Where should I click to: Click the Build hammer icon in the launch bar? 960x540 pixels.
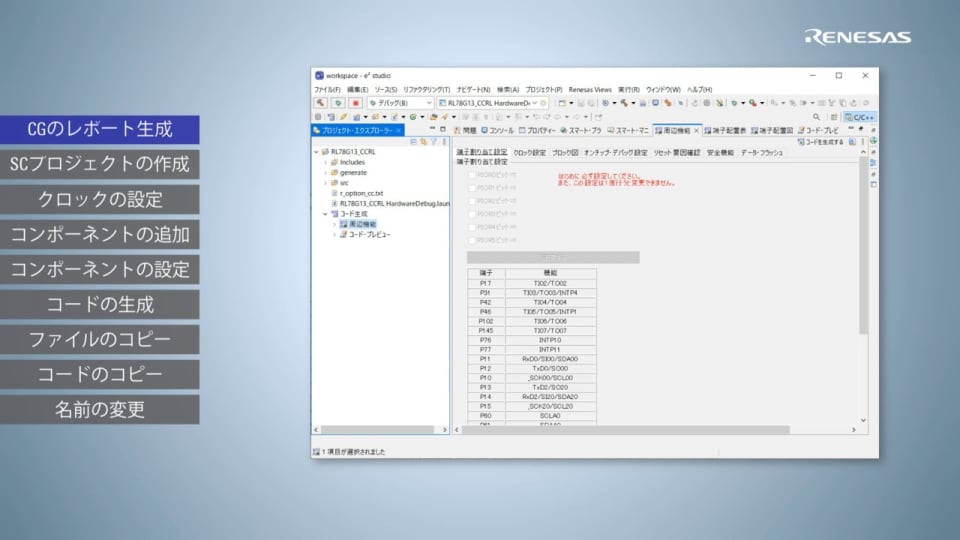click(x=320, y=103)
